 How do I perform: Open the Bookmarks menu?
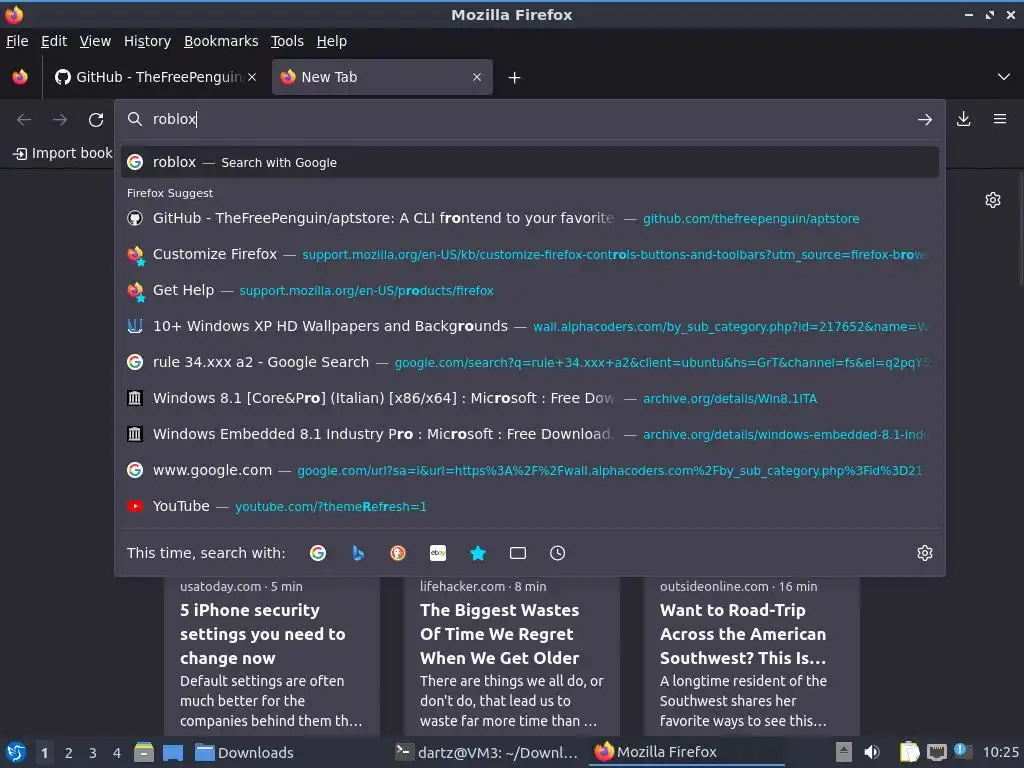click(221, 41)
